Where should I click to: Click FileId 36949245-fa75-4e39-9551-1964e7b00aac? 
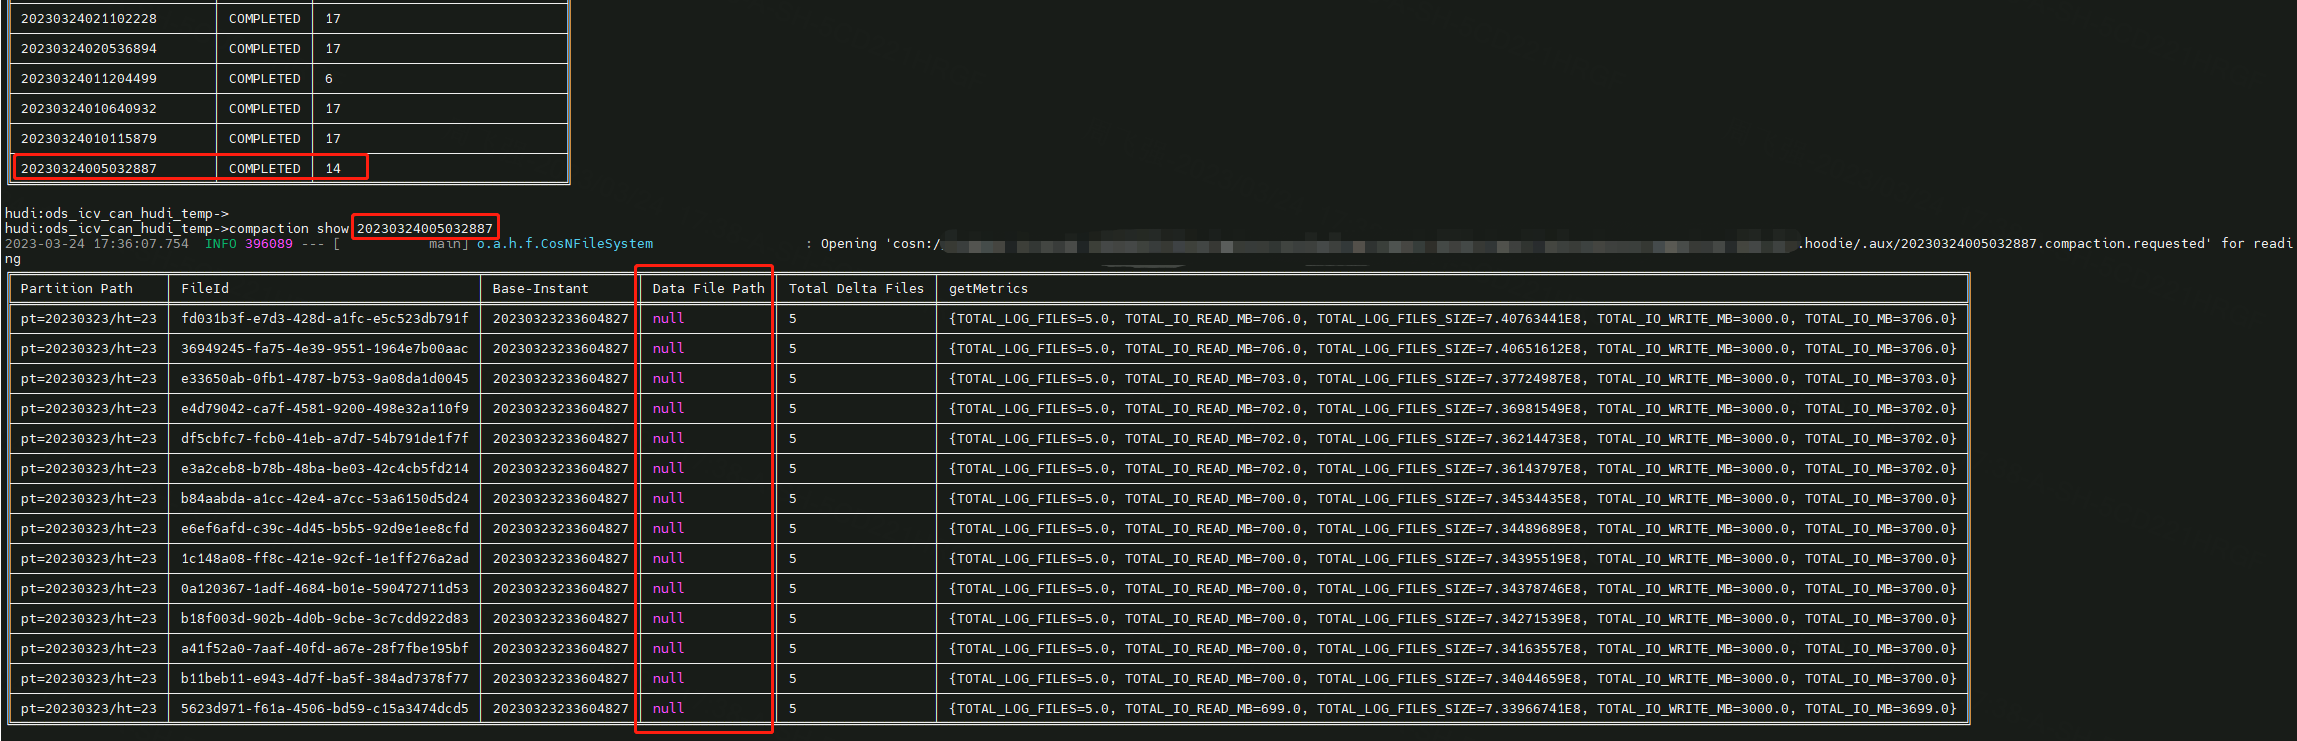pos(325,348)
